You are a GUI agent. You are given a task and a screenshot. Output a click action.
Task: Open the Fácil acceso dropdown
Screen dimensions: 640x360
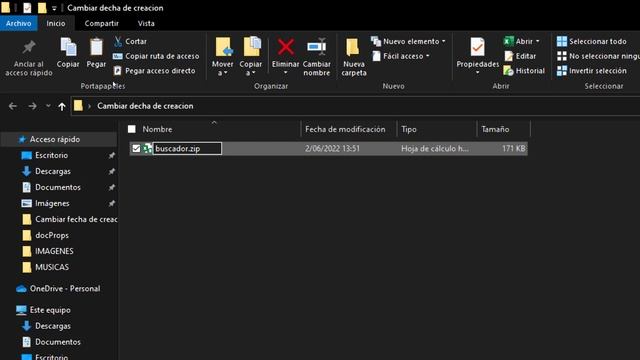(401, 56)
